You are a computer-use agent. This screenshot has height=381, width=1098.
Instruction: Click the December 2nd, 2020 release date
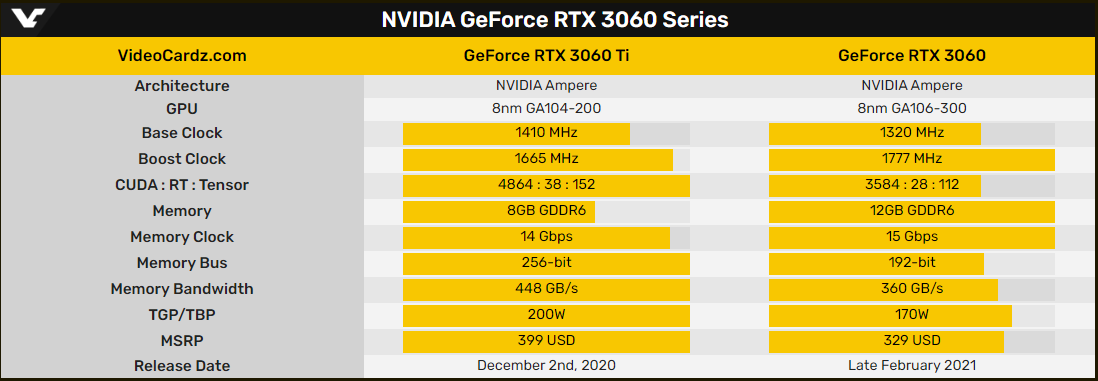coord(547,366)
